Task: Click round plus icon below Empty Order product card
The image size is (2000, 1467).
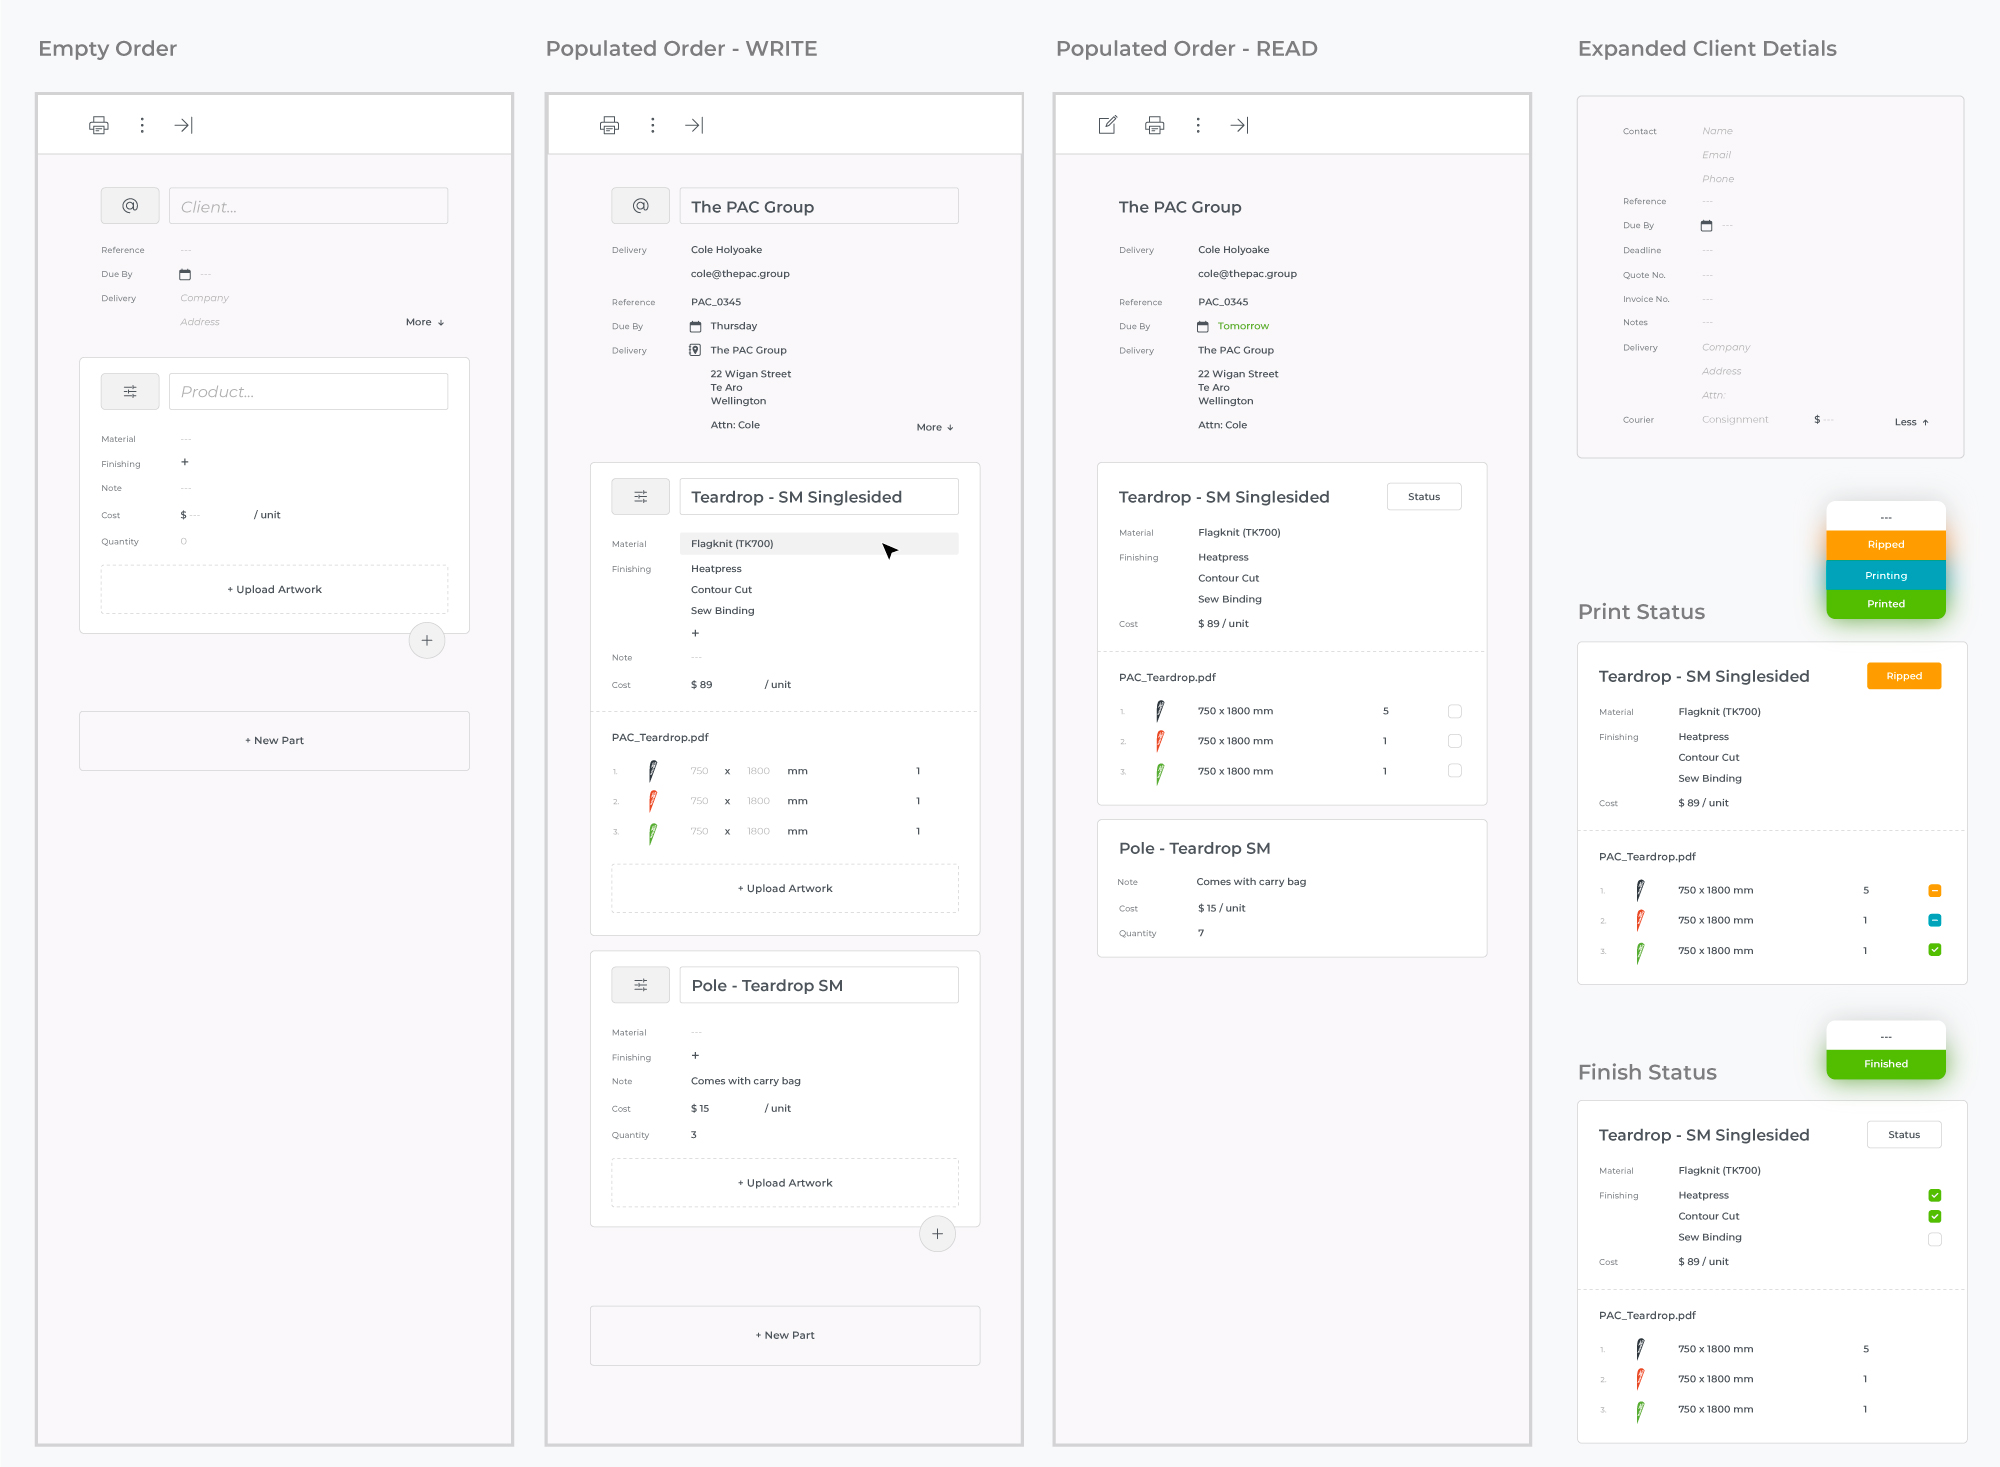Action: 427,641
